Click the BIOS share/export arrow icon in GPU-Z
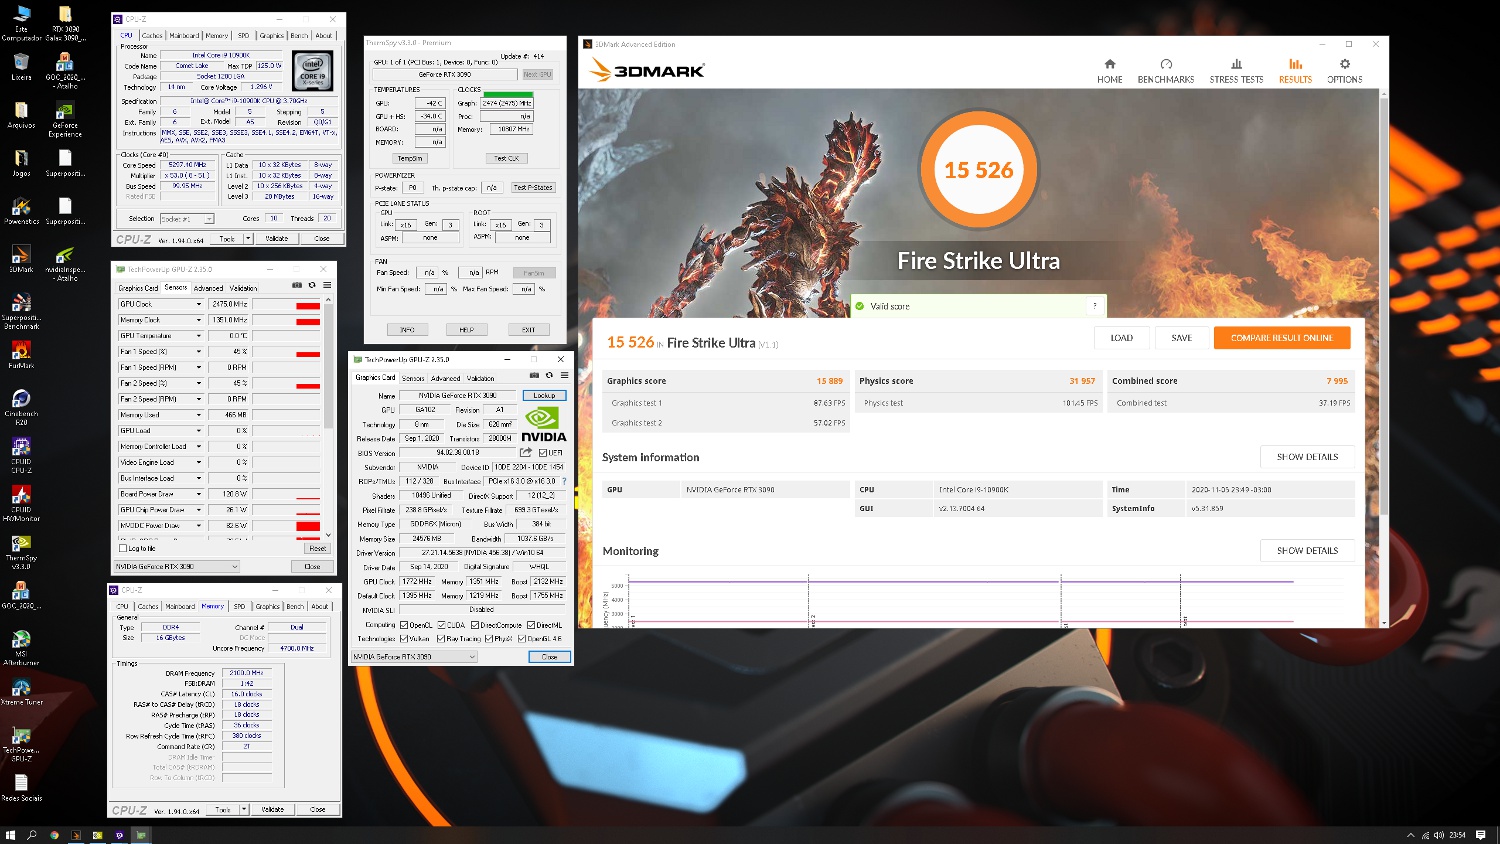 click(x=526, y=452)
